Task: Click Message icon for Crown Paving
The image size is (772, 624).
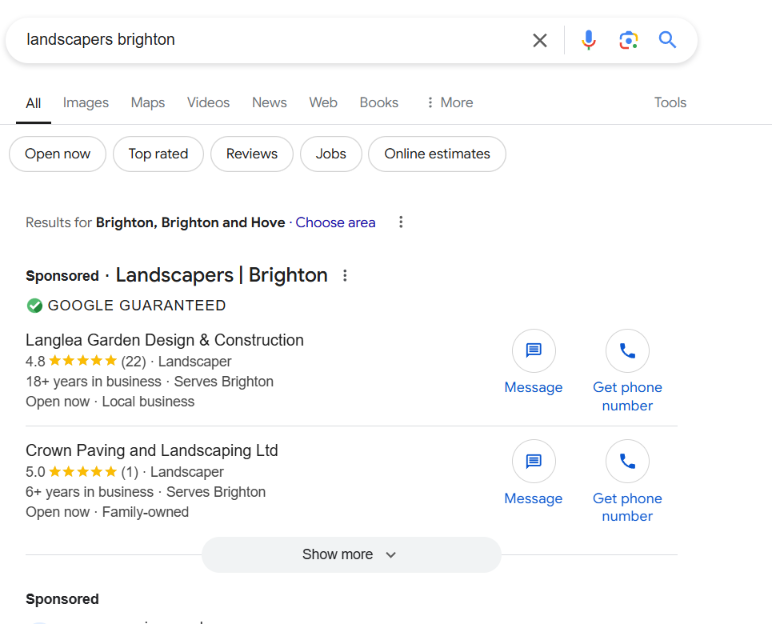Action: coord(533,462)
